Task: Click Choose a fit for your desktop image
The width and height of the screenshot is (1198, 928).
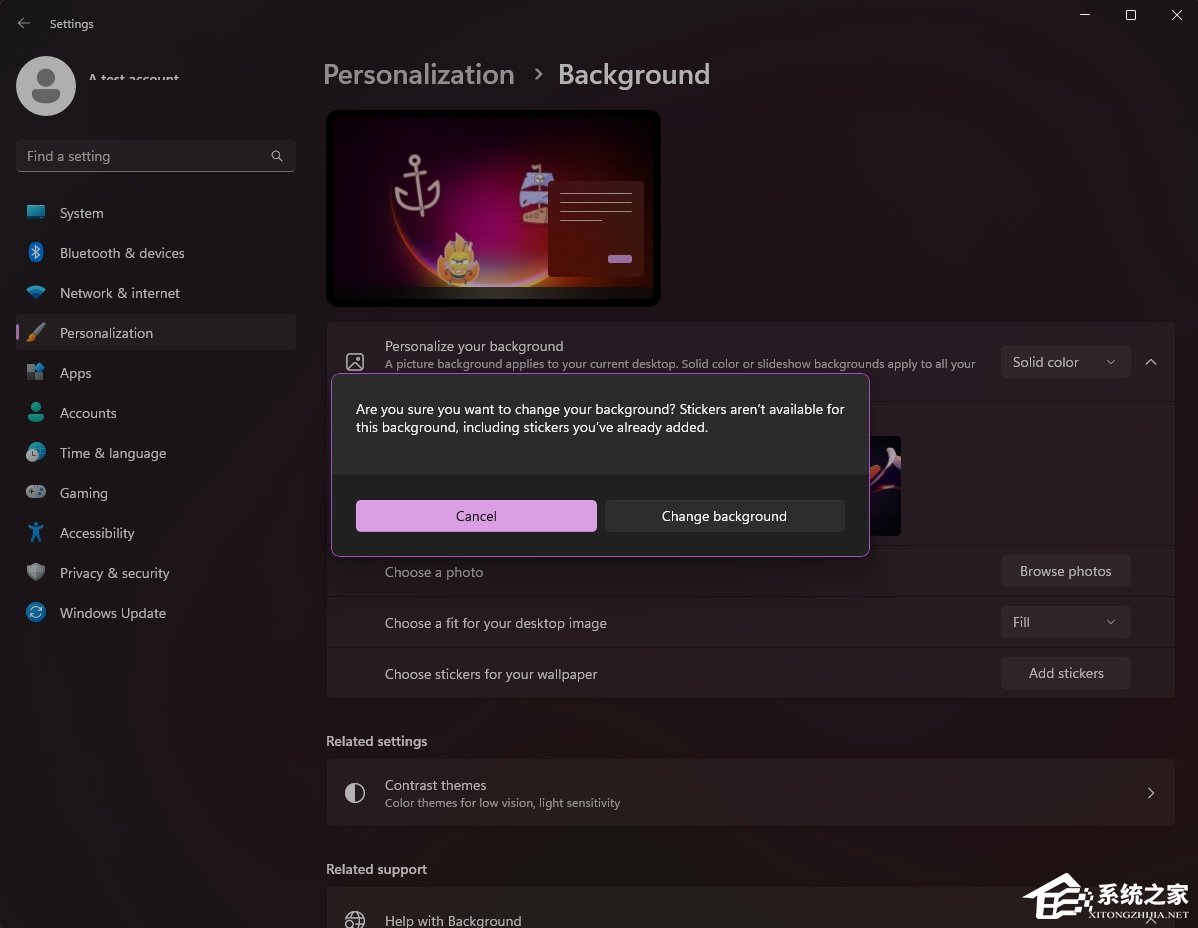Action: tap(496, 623)
